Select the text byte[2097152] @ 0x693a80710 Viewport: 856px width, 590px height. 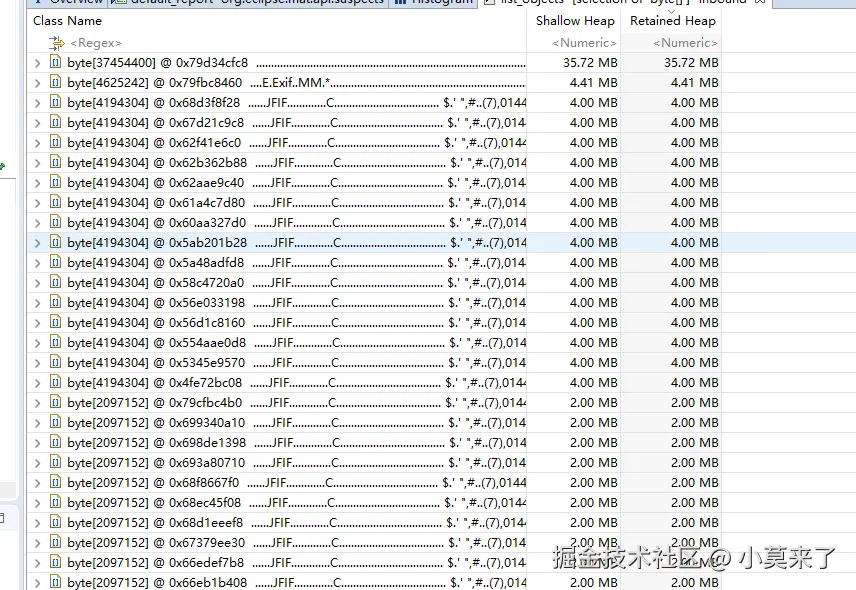(156, 463)
